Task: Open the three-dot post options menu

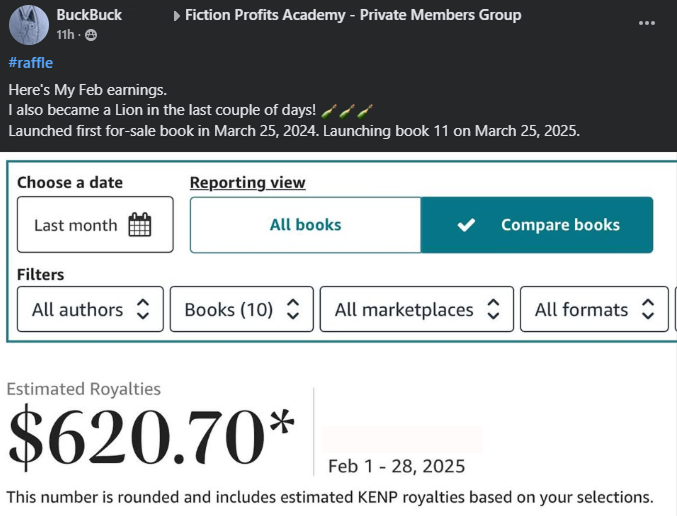Action: click(646, 22)
